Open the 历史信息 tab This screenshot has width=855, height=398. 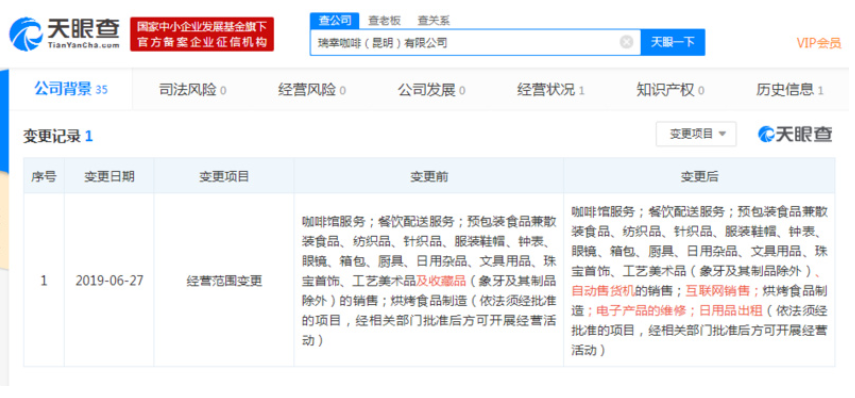coord(790,90)
